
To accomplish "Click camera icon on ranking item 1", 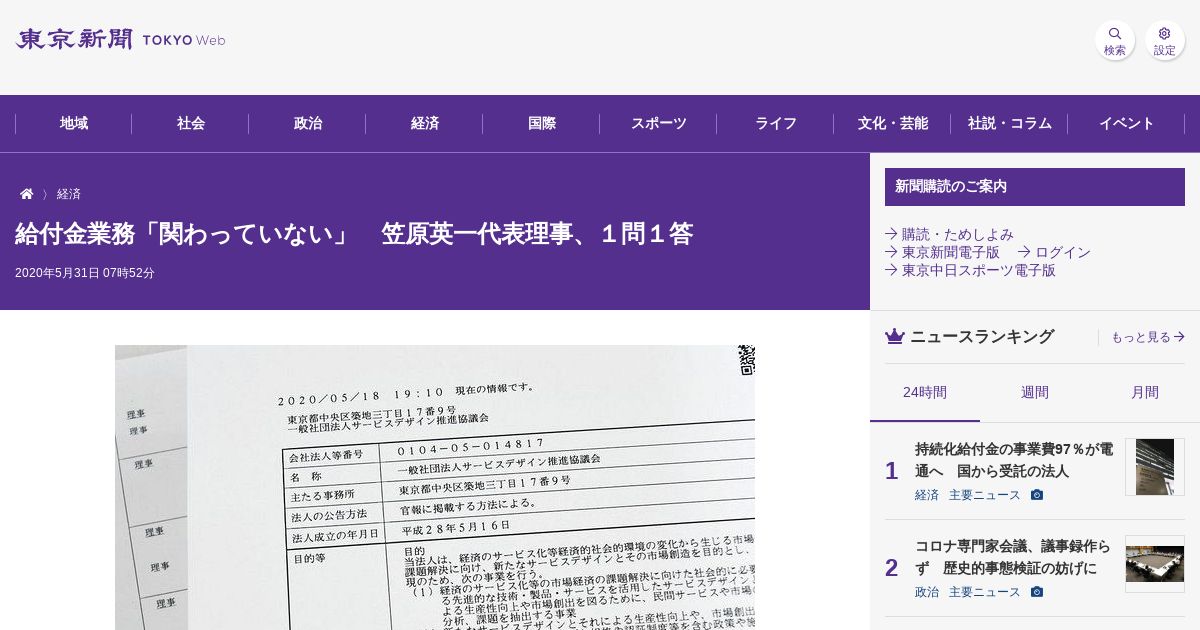I will click(x=1037, y=495).
